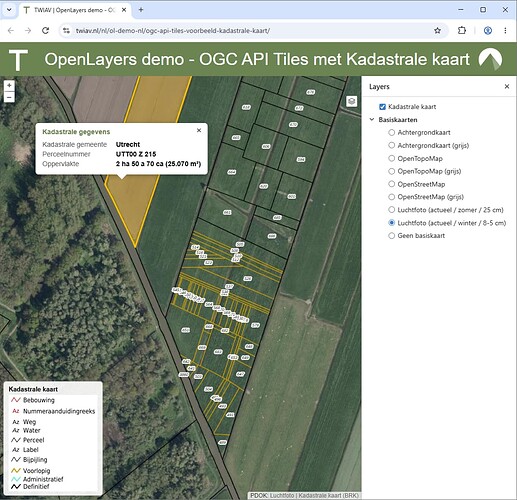Collapse the Basiskaarten group
This screenshot has width=517, height=500.
372,119
